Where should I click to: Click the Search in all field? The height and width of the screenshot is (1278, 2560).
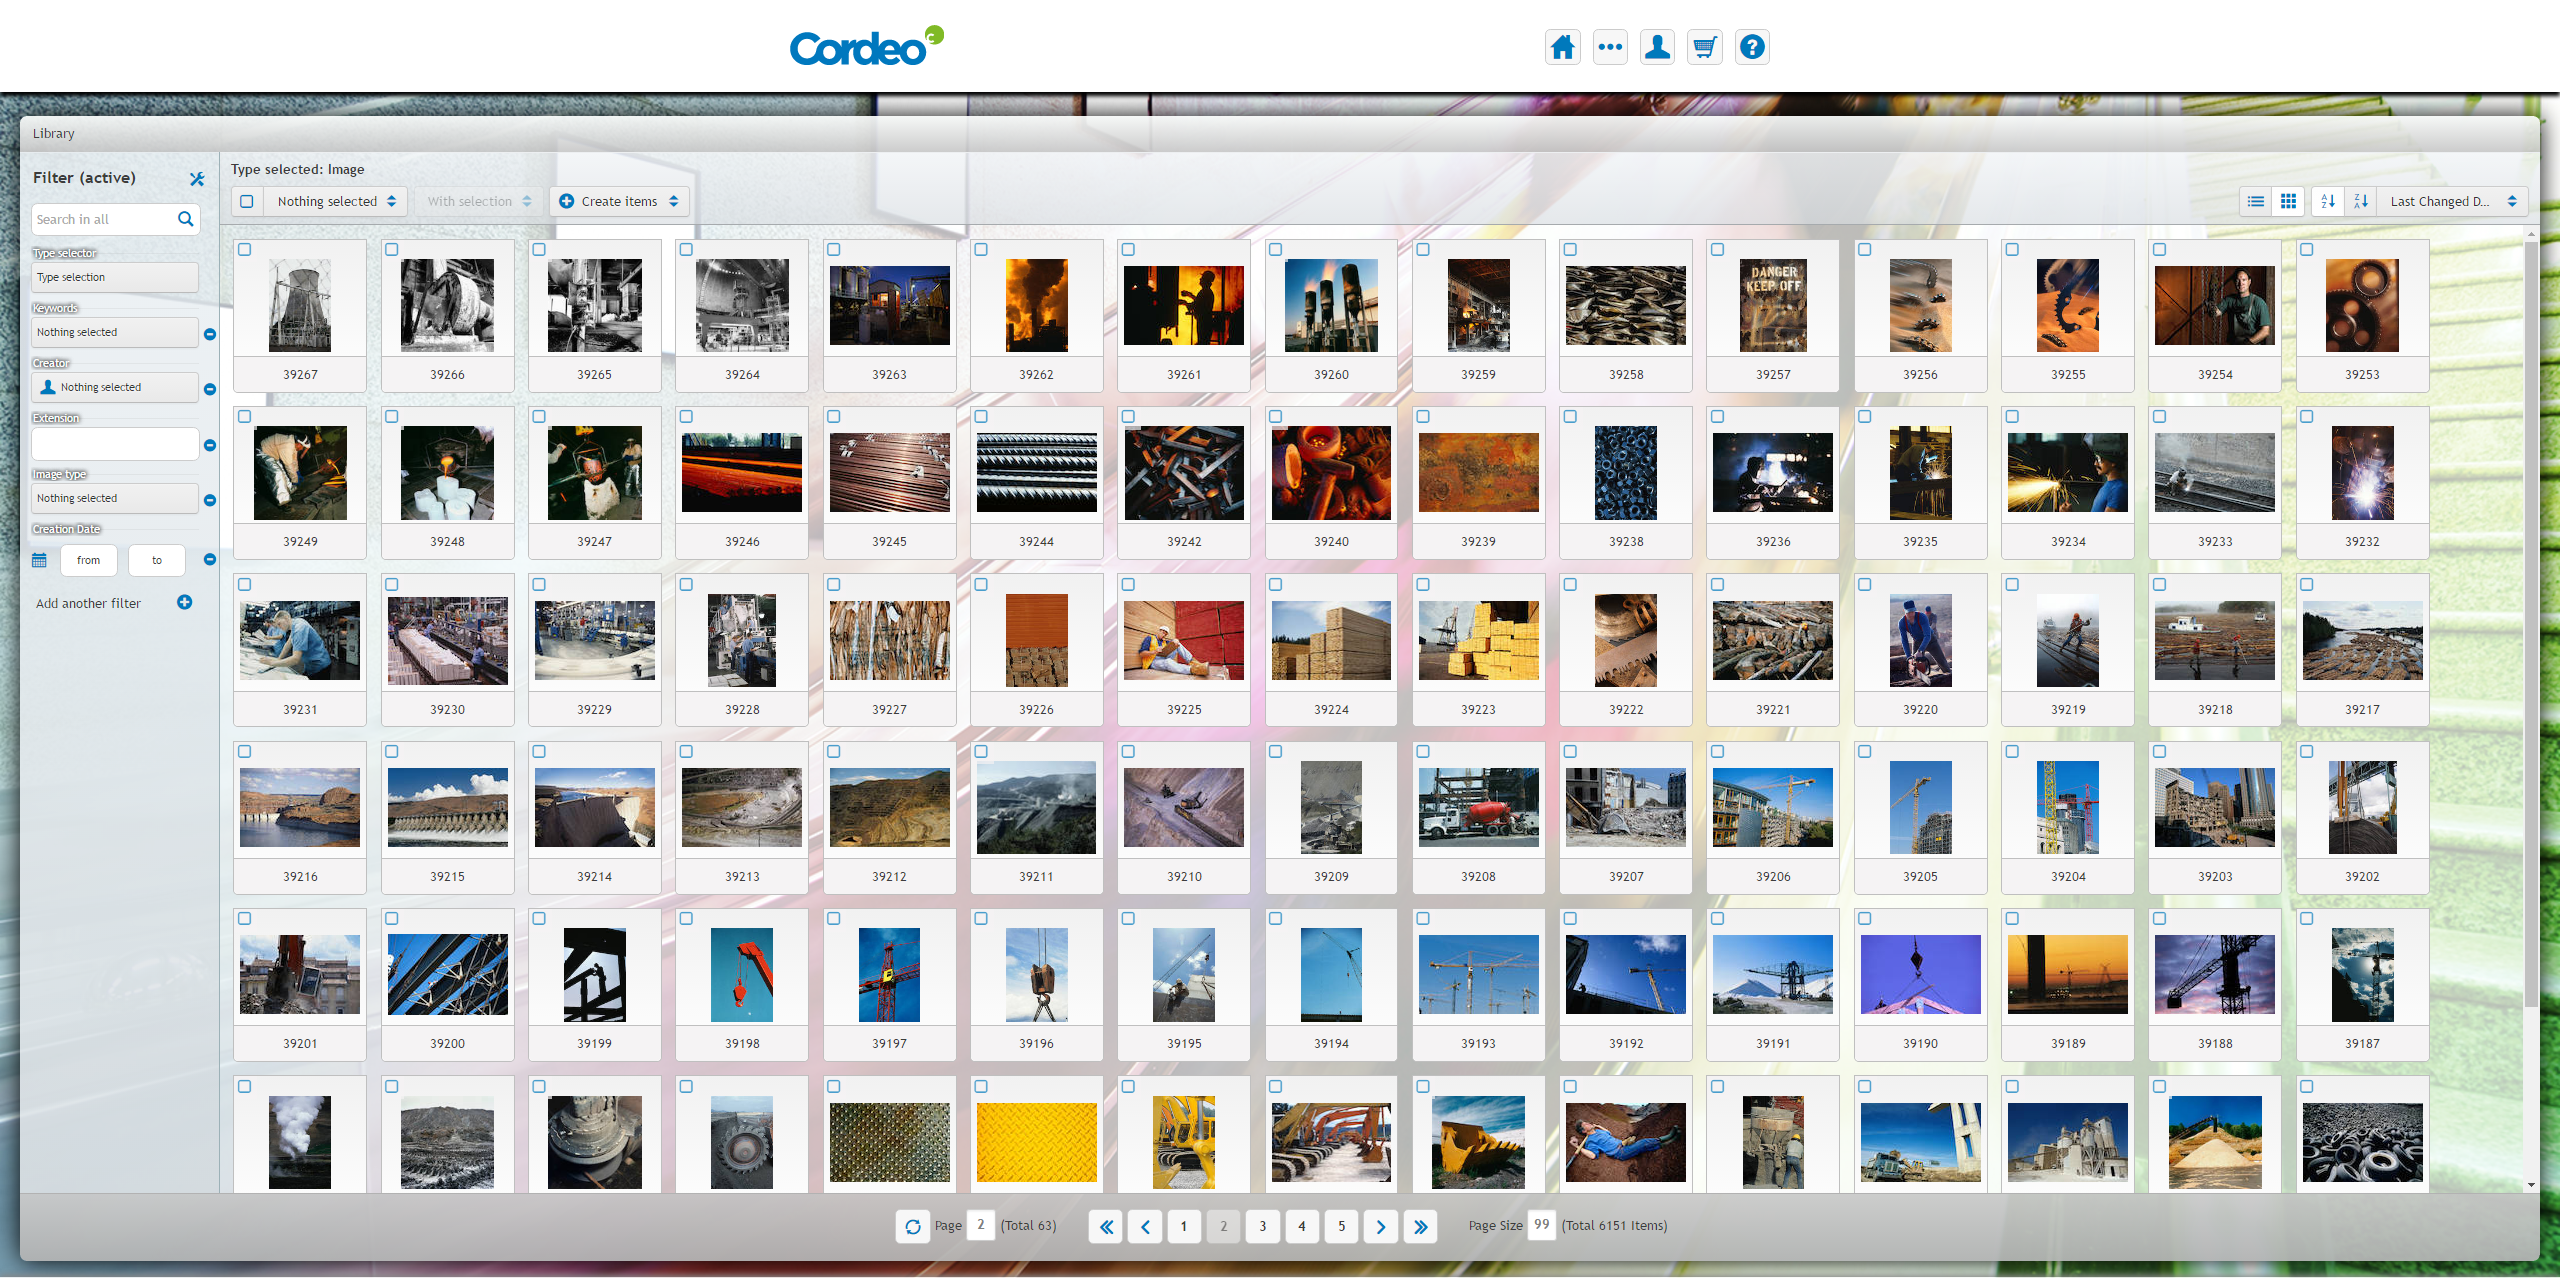[x=103, y=219]
